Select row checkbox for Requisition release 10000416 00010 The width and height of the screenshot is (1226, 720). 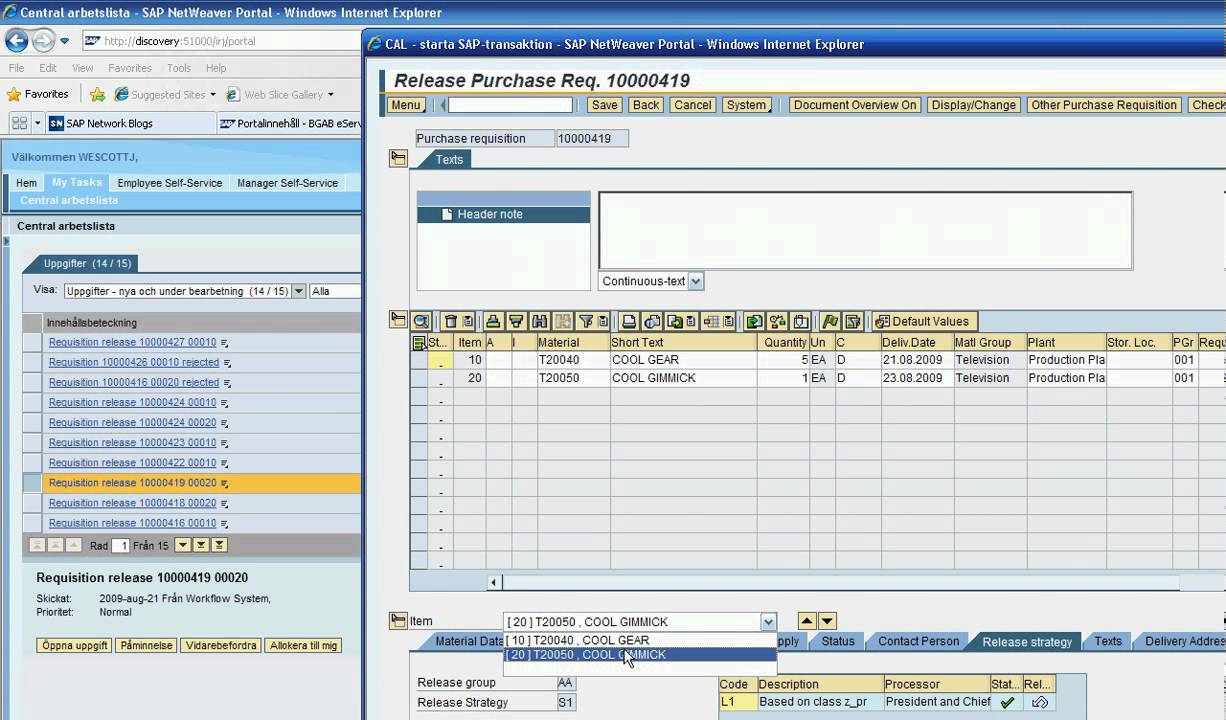[x=32, y=522]
